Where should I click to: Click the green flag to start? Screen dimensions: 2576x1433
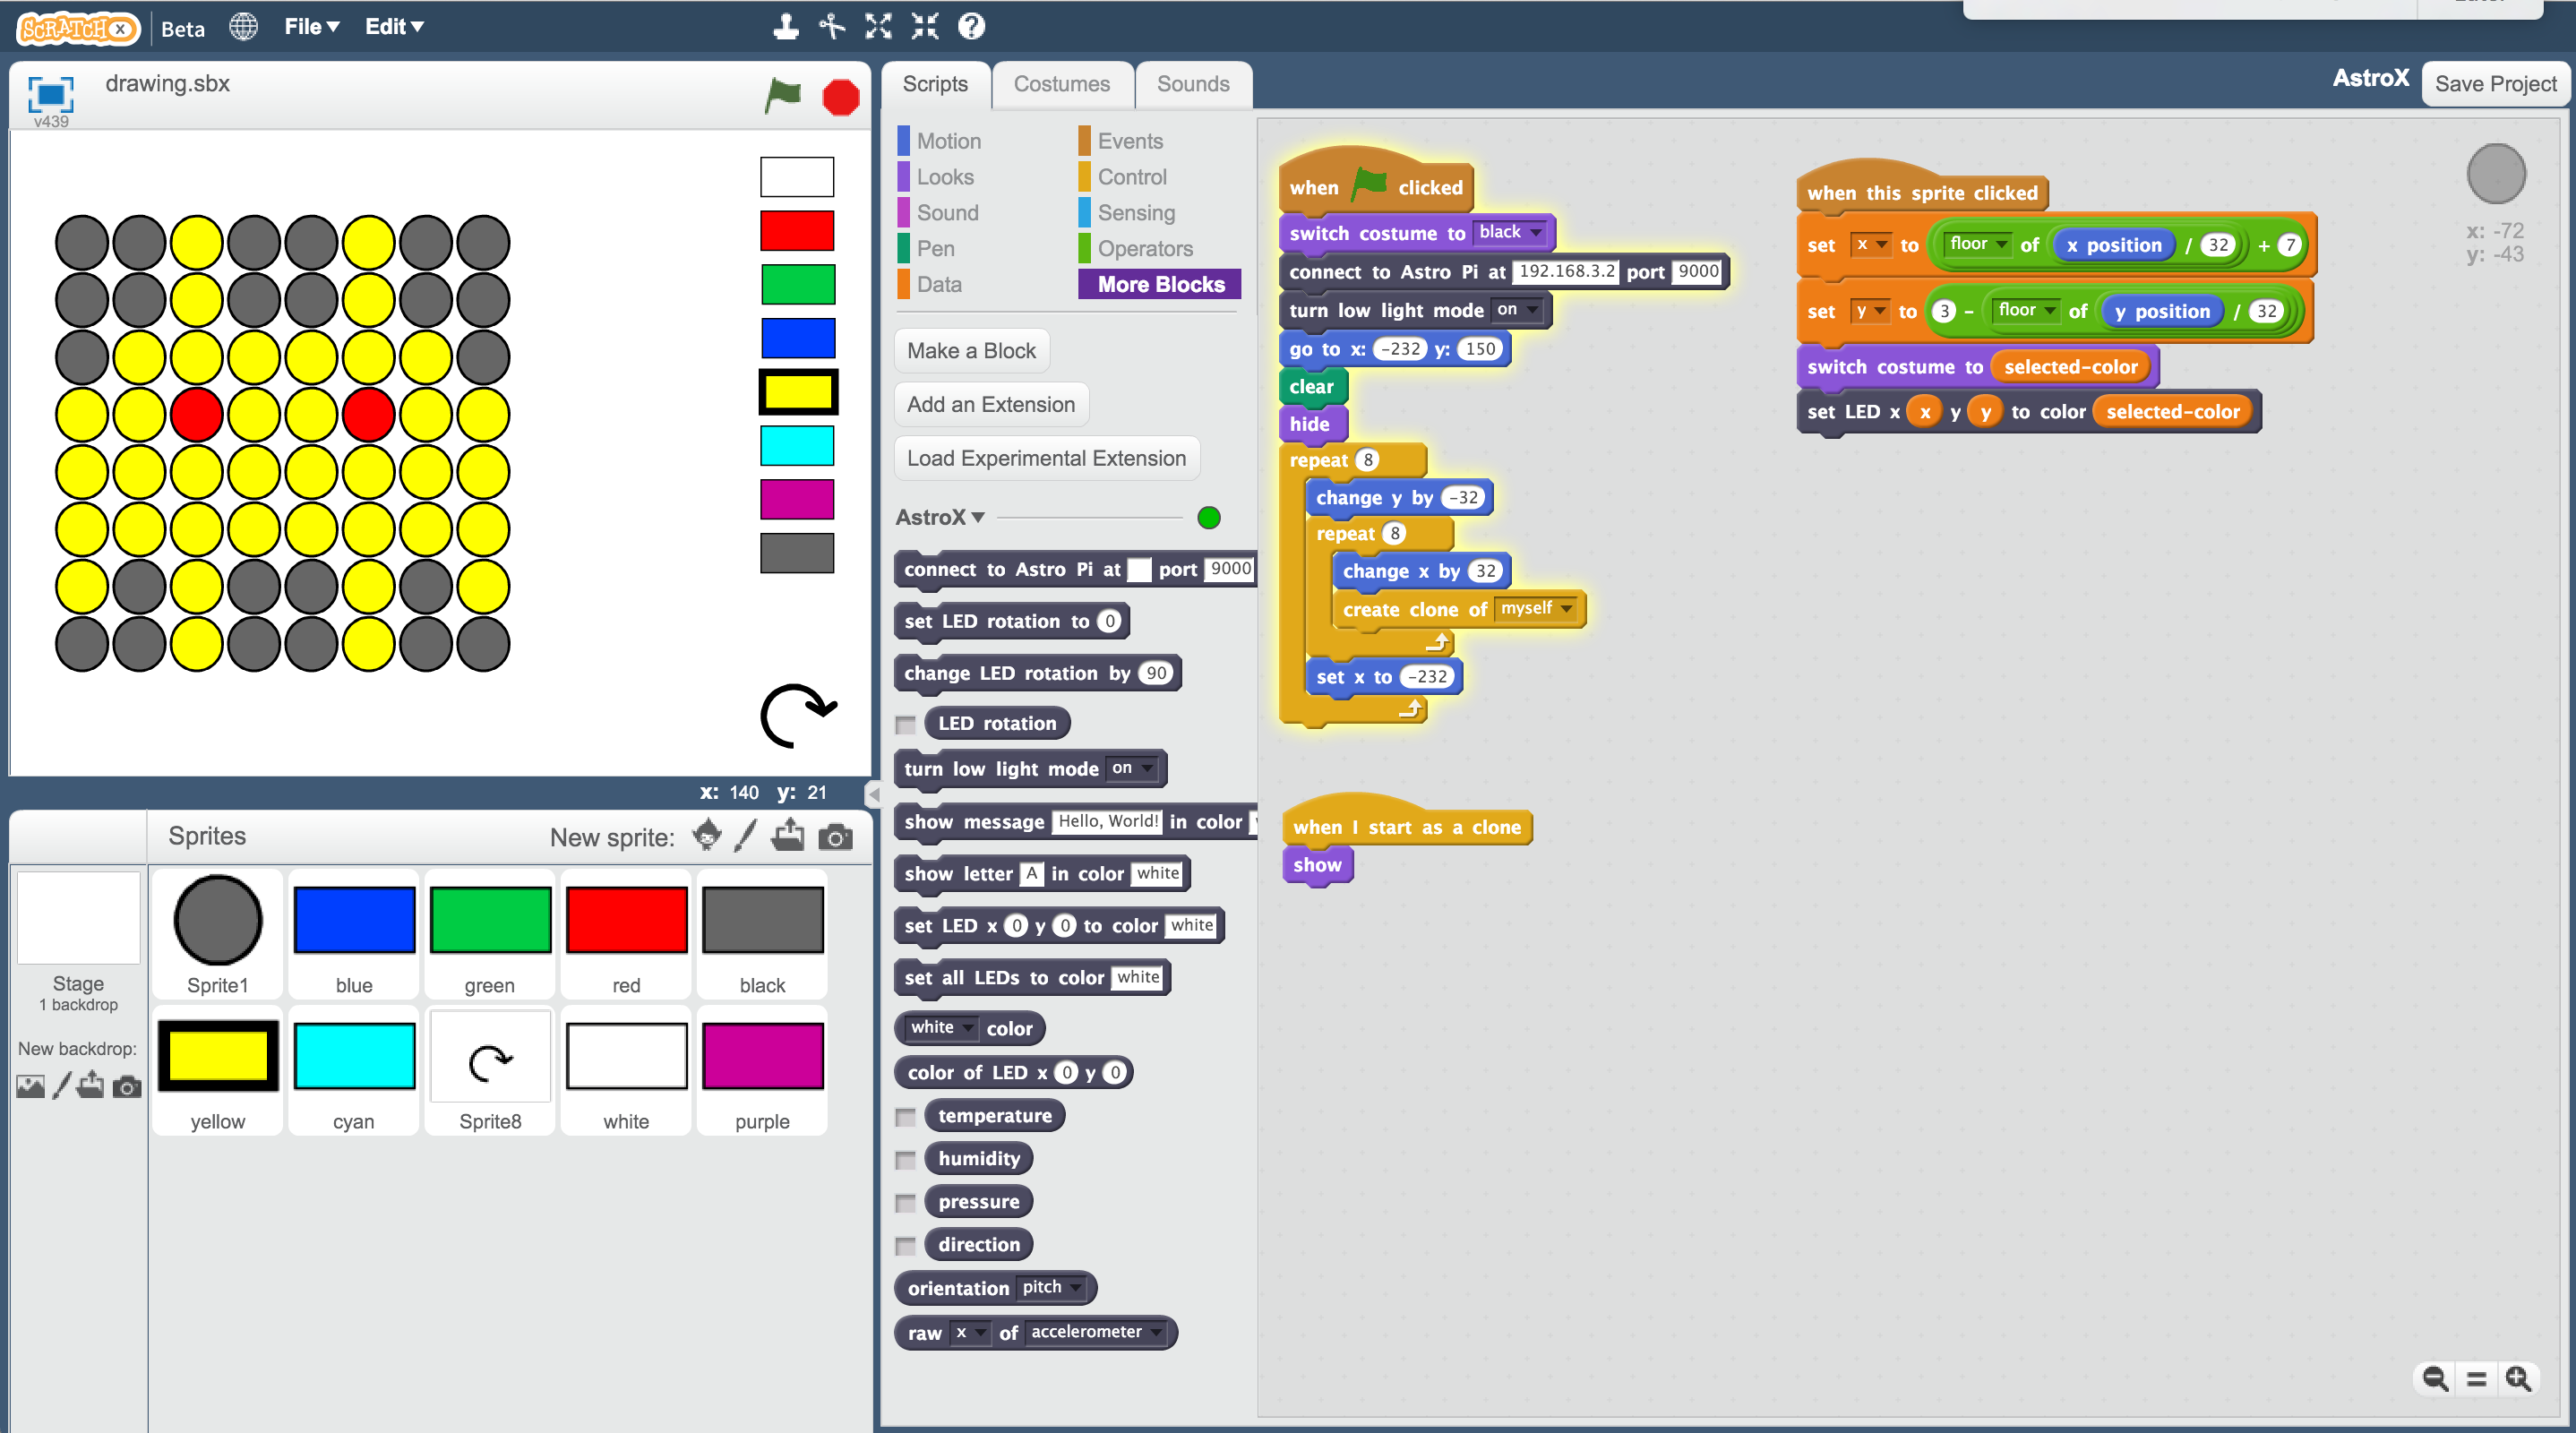pyautogui.click(x=783, y=96)
